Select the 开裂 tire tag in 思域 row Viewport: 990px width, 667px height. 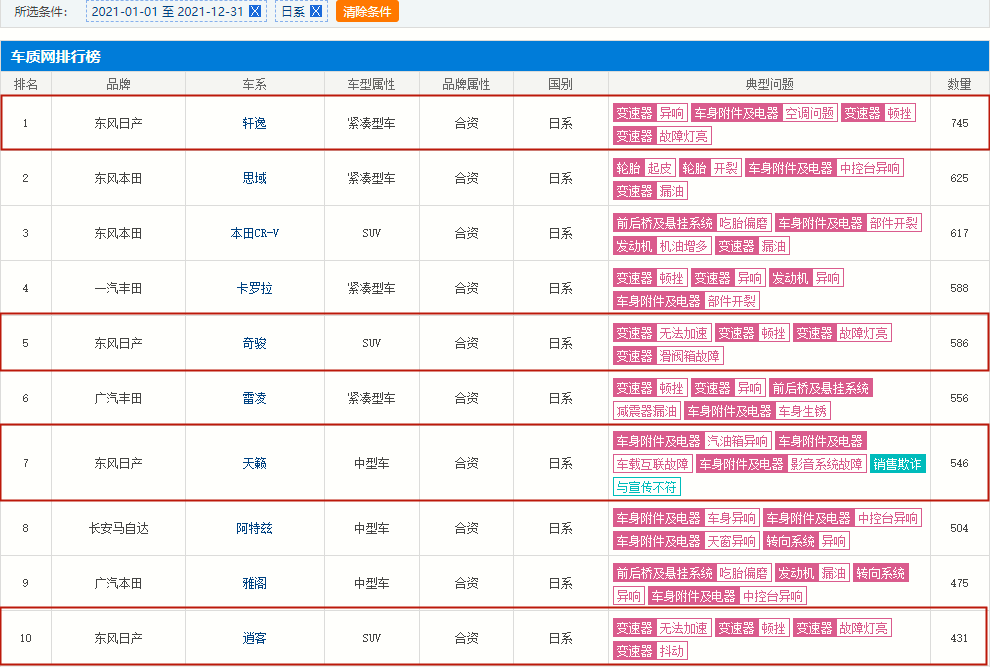(725, 168)
